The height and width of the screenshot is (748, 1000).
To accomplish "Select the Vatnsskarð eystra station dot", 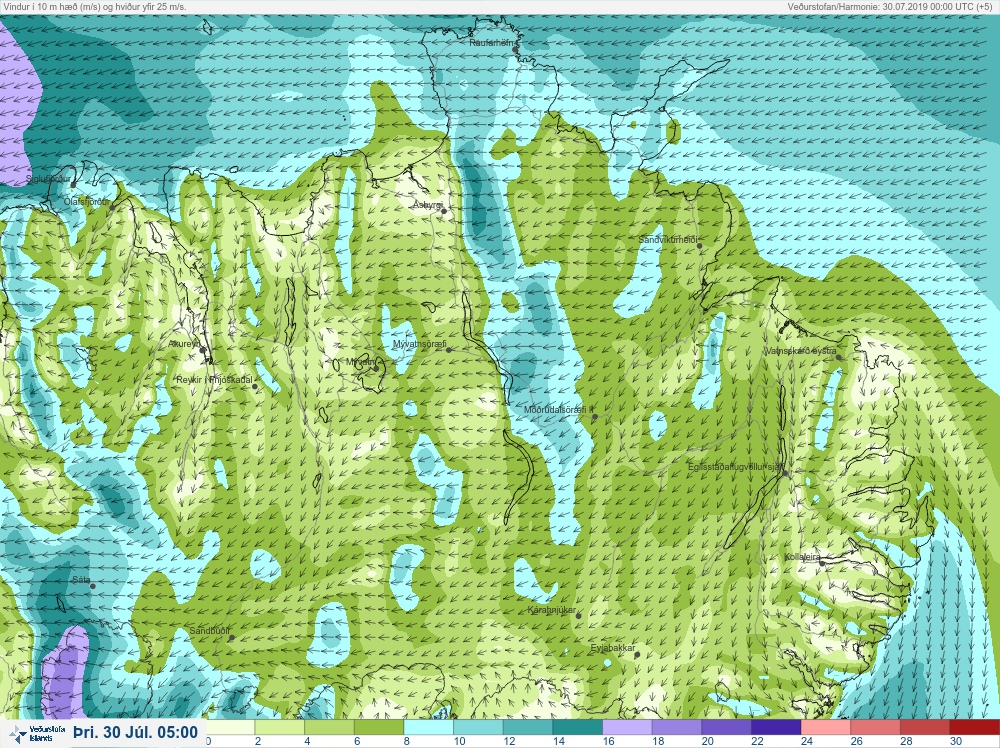I will [839, 357].
